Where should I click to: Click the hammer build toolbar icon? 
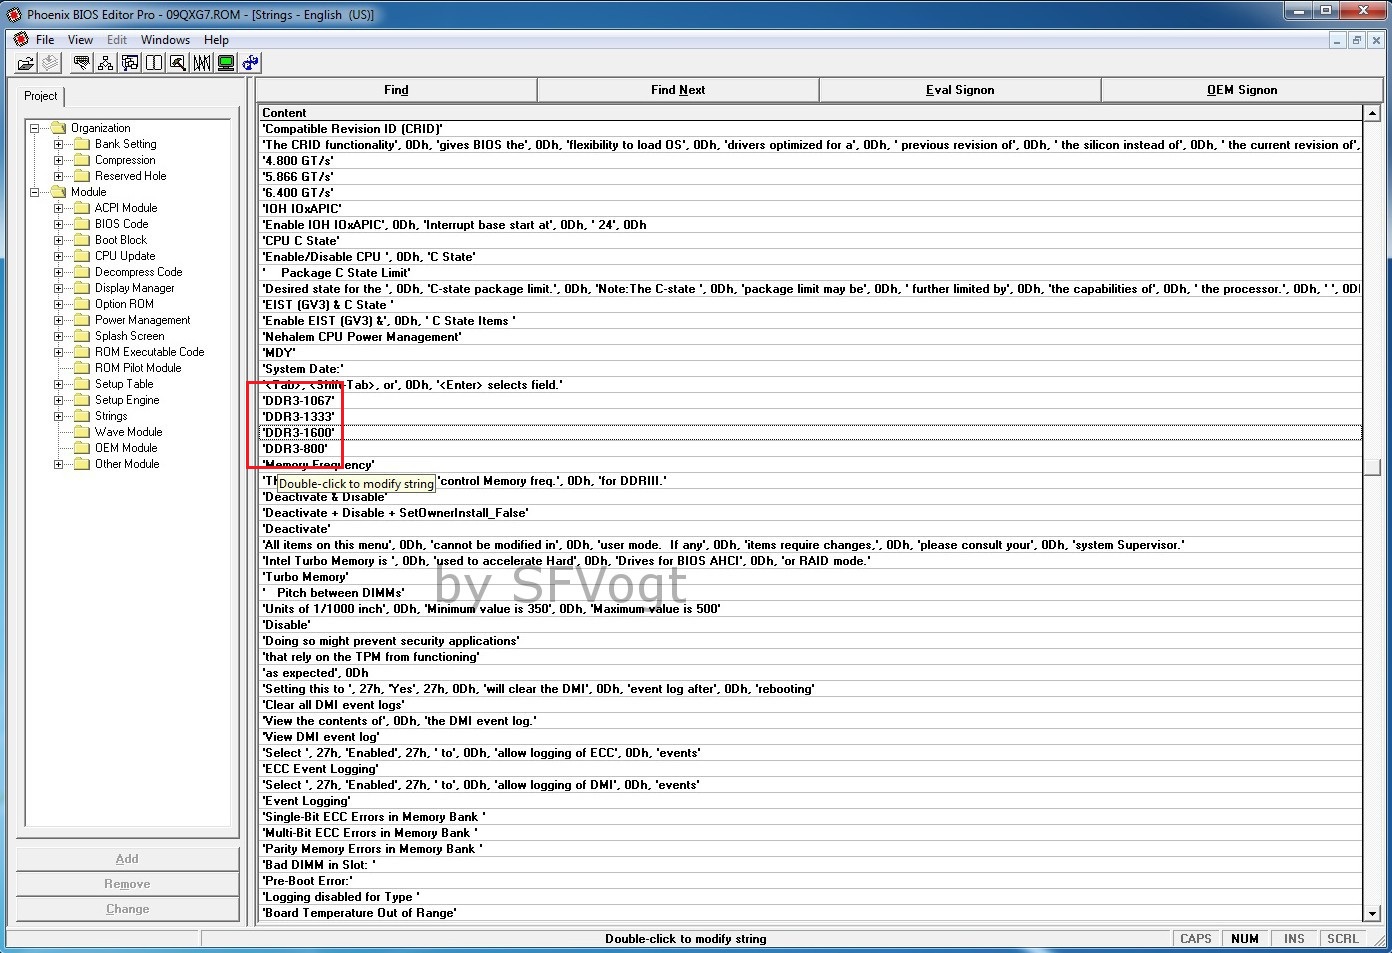[178, 63]
